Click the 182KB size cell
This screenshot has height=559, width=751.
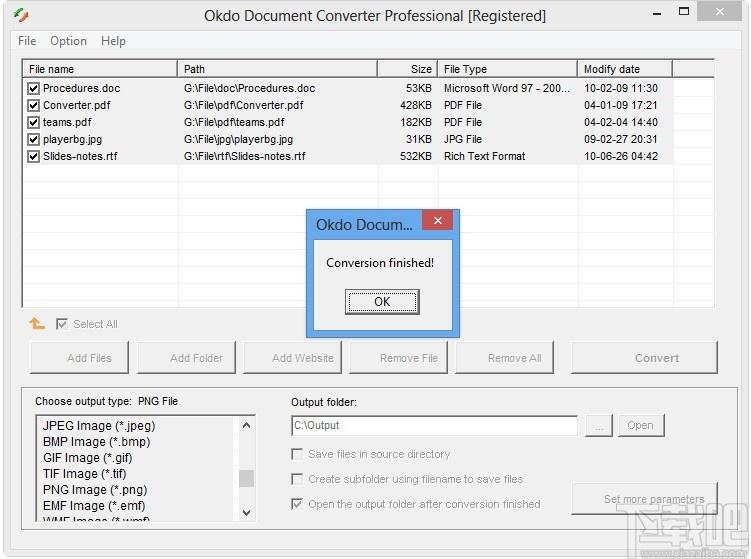416,122
